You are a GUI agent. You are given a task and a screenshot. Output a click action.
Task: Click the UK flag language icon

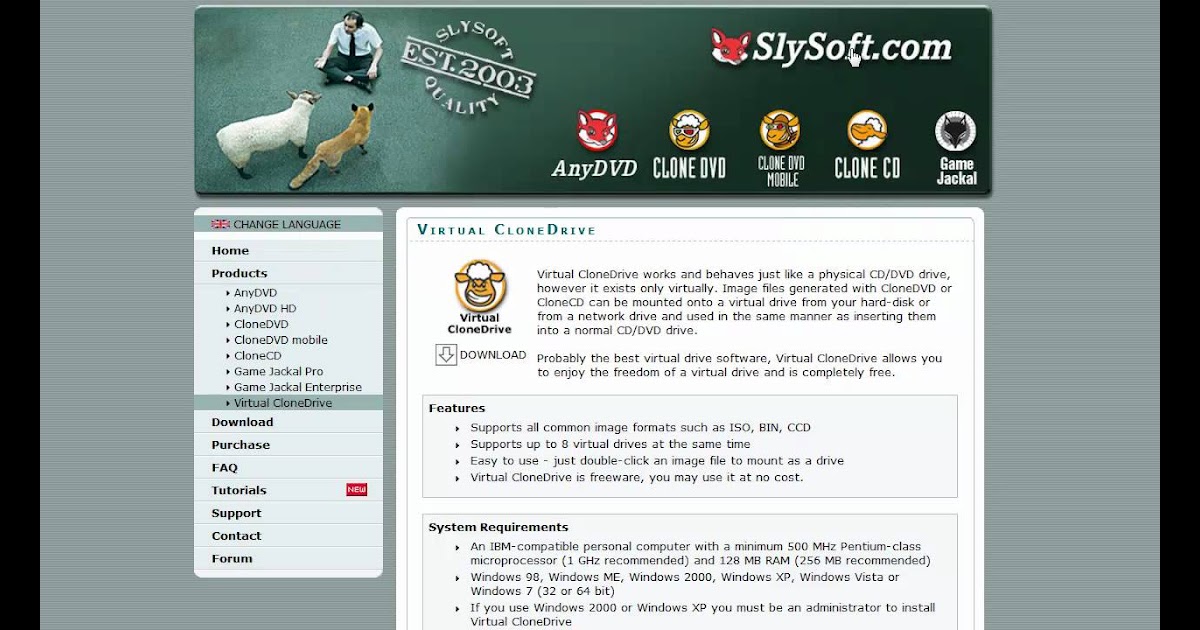[220, 224]
